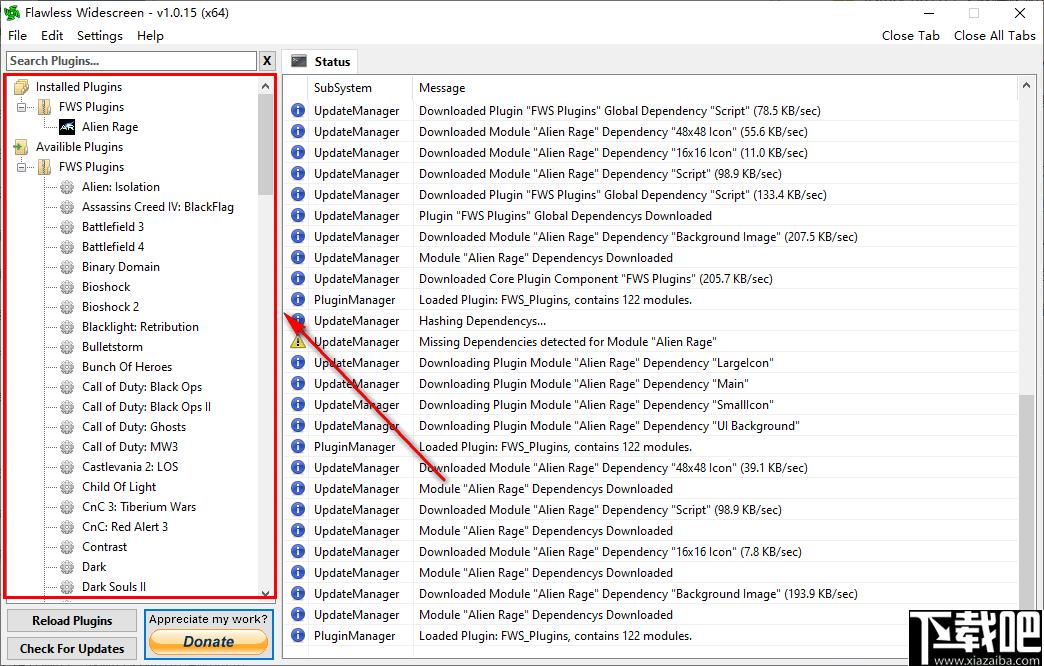The image size is (1044, 666).
Task: Select the installed Alien Rage plugin
Action: pyautogui.click(x=110, y=127)
